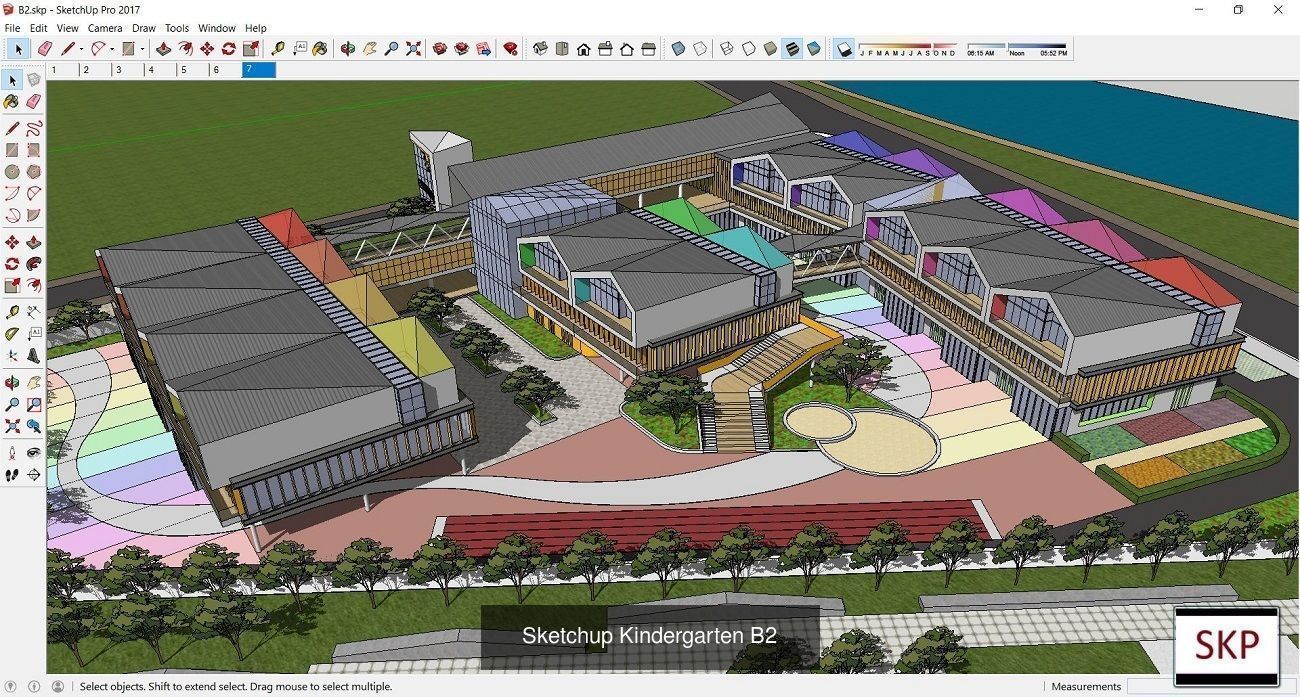
Task: Open the File menu
Action: [x=12, y=28]
